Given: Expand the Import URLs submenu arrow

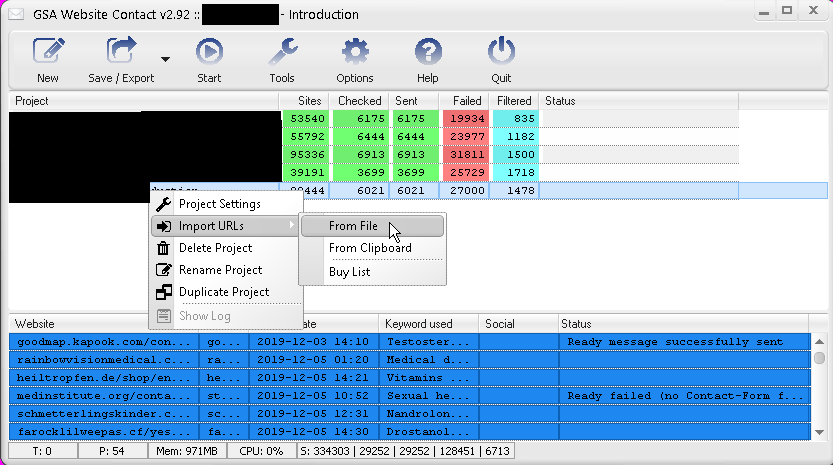Looking at the screenshot, I should point(292,225).
